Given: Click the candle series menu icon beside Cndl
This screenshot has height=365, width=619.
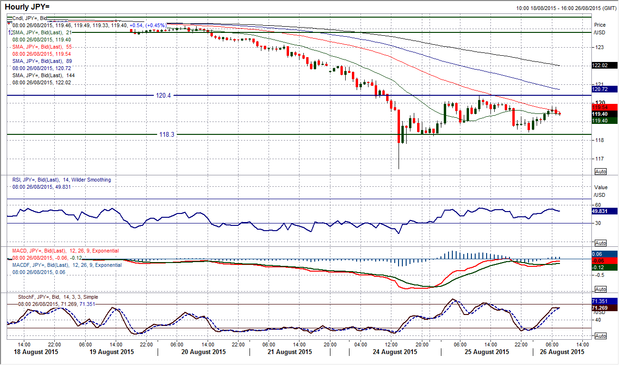Looking at the screenshot, I should (x=9, y=18).
